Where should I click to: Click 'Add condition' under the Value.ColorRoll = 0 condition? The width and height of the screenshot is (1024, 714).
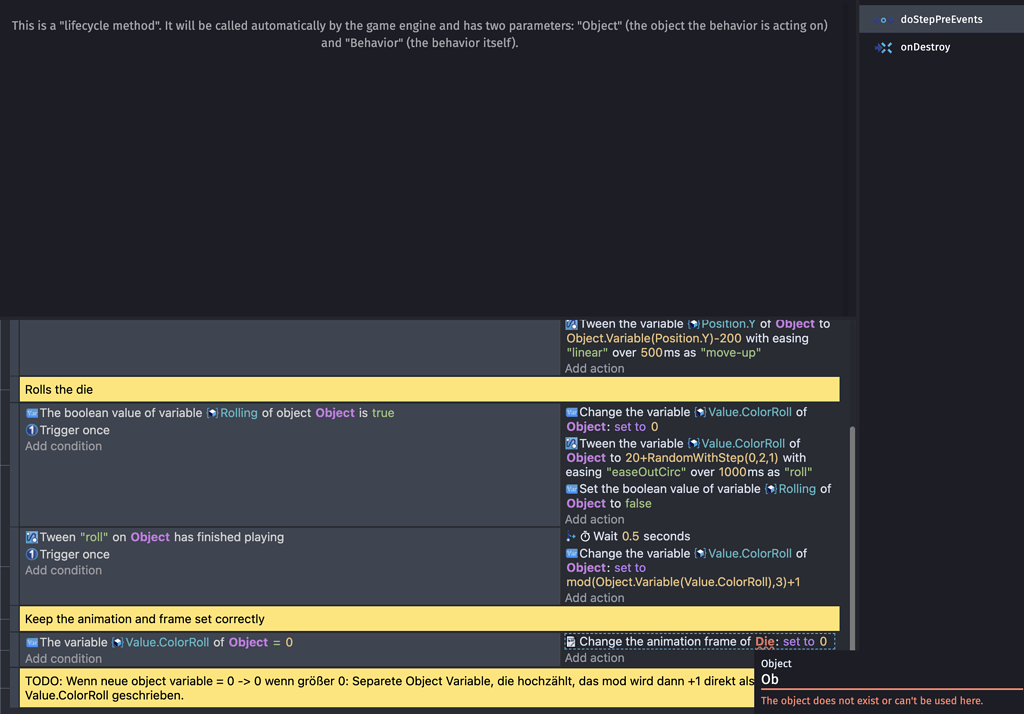pos(62,658)
